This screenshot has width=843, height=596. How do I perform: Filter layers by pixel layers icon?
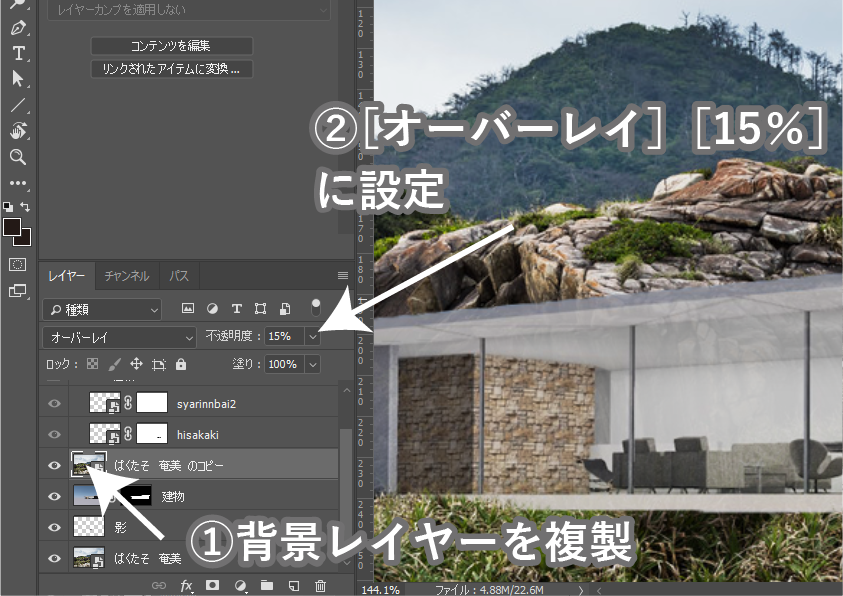[188, 308]
